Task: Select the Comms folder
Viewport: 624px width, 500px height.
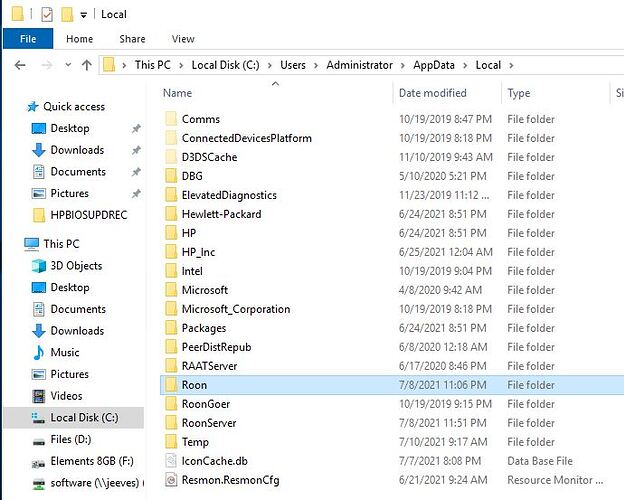Action: [x=201, y=119]
